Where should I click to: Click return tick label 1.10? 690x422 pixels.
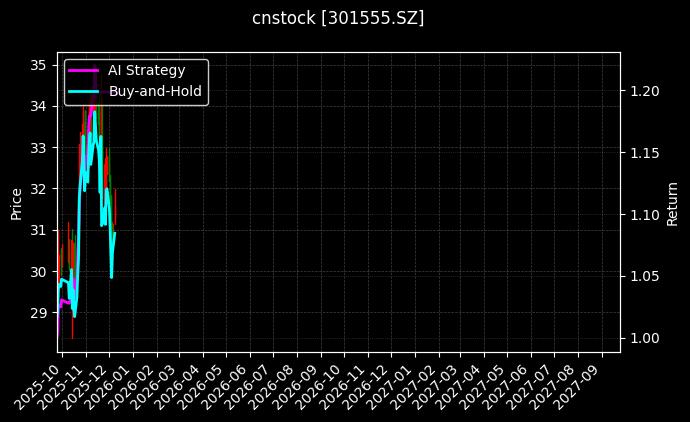pyautogui.click(x=645, y=215)
